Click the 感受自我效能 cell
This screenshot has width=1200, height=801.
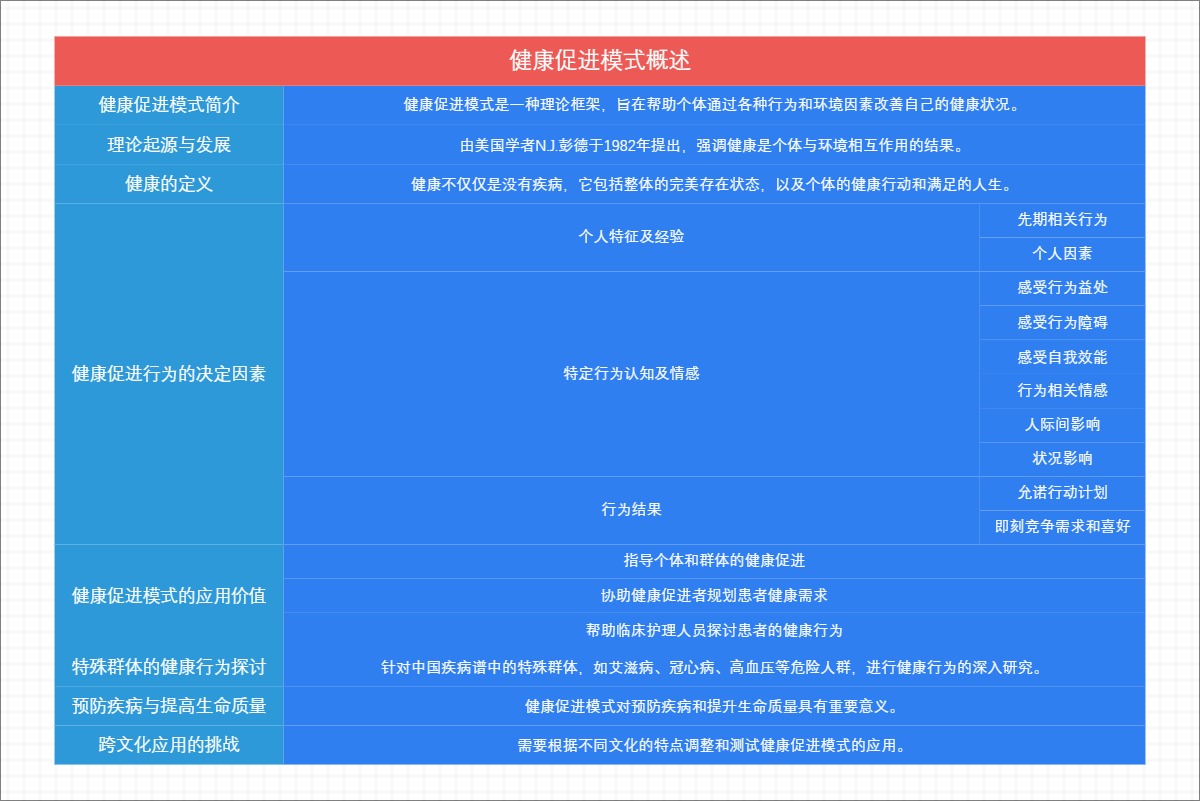1060,357
